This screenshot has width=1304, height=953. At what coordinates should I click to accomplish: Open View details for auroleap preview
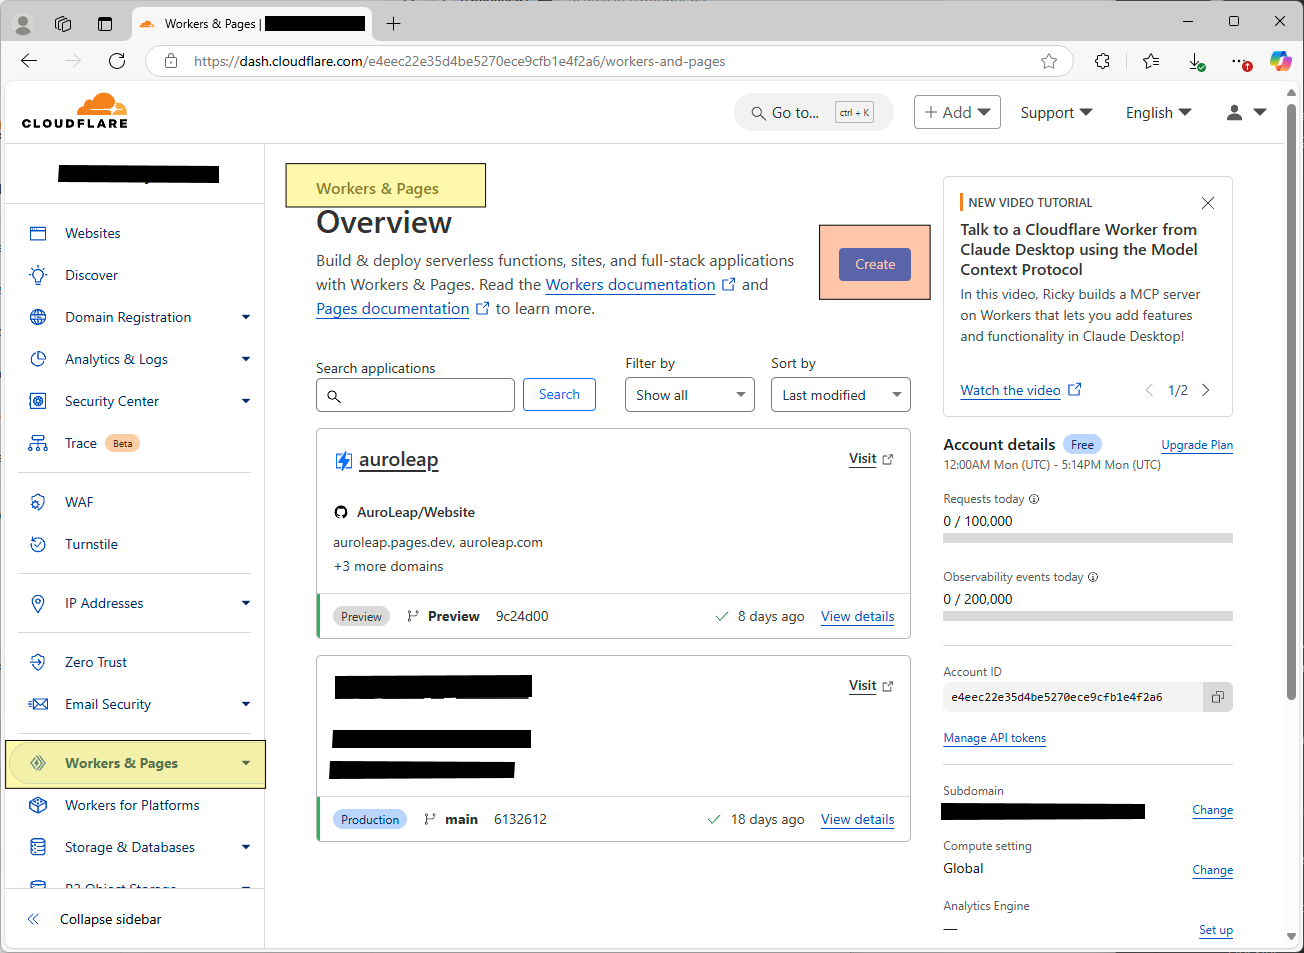[x=857, y=616]
